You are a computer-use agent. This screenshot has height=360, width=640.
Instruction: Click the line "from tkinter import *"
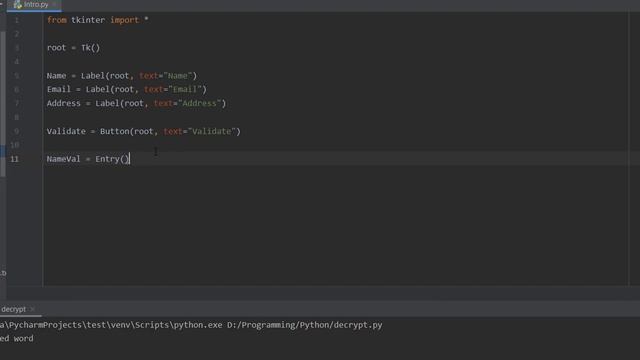pyautogui.click(x=98, y=20)
